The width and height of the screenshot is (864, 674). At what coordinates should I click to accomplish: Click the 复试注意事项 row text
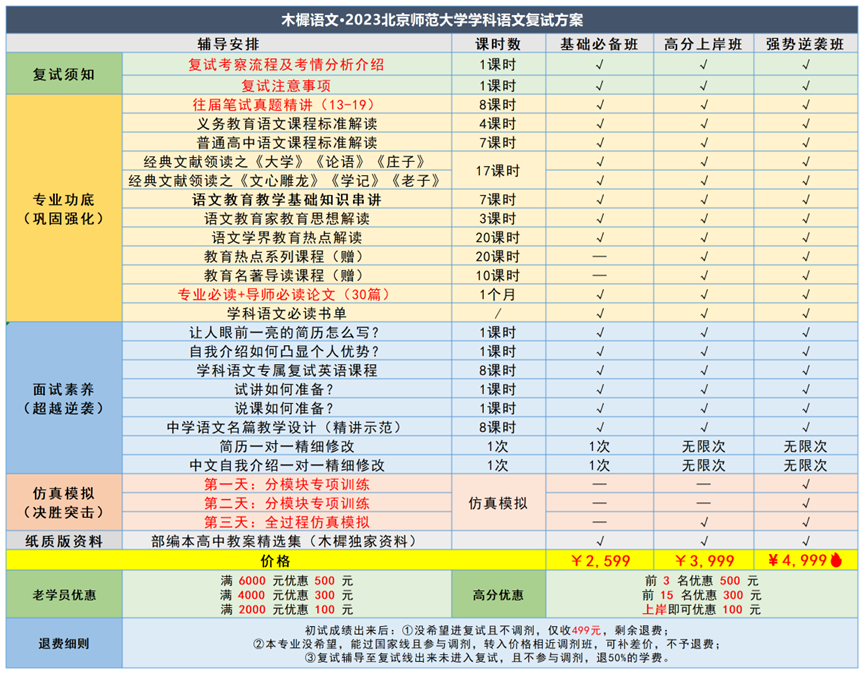pyautogui.click(x=287, y=85)
